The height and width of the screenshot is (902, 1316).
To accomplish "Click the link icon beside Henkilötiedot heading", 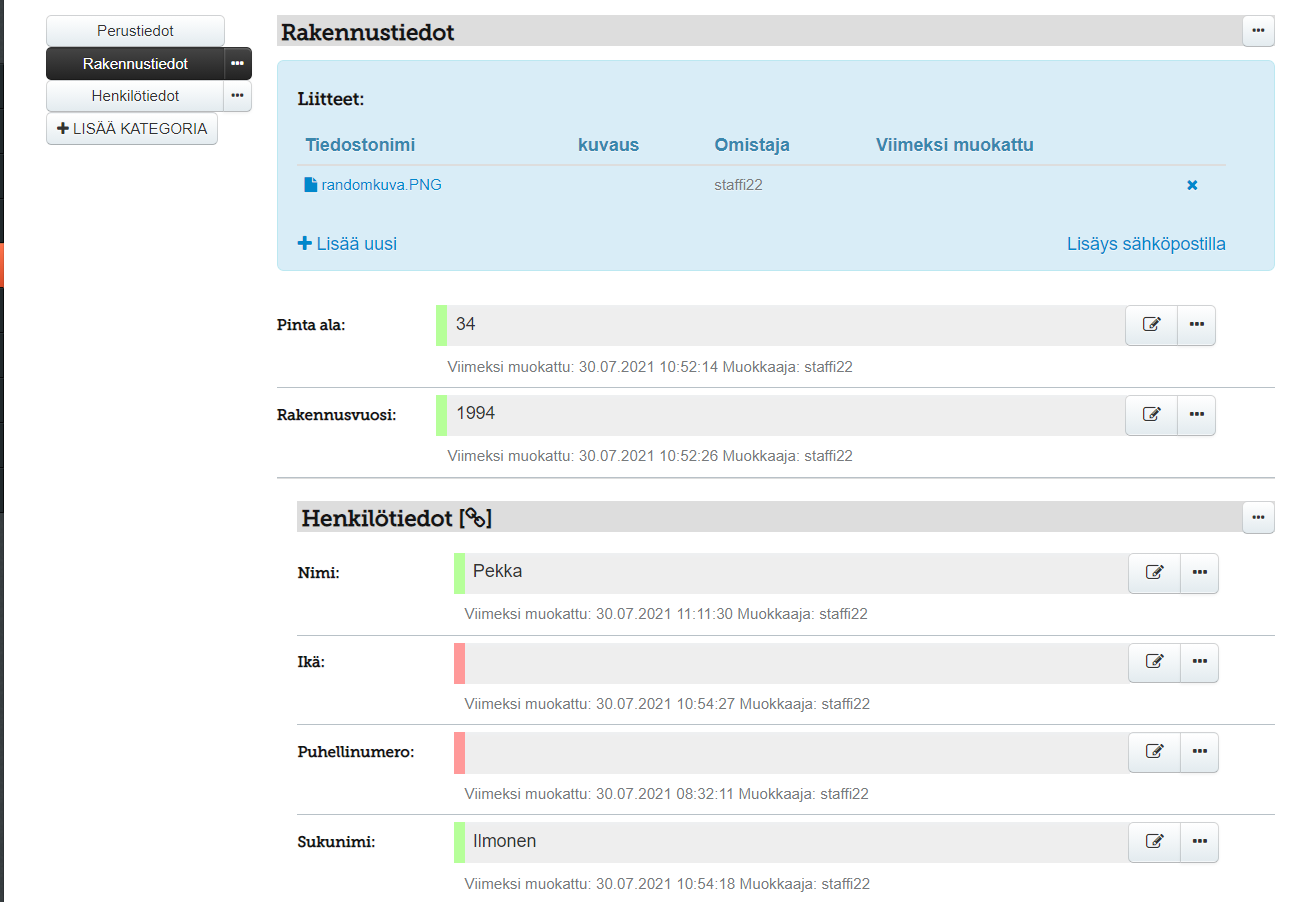I will click(475, 518).
